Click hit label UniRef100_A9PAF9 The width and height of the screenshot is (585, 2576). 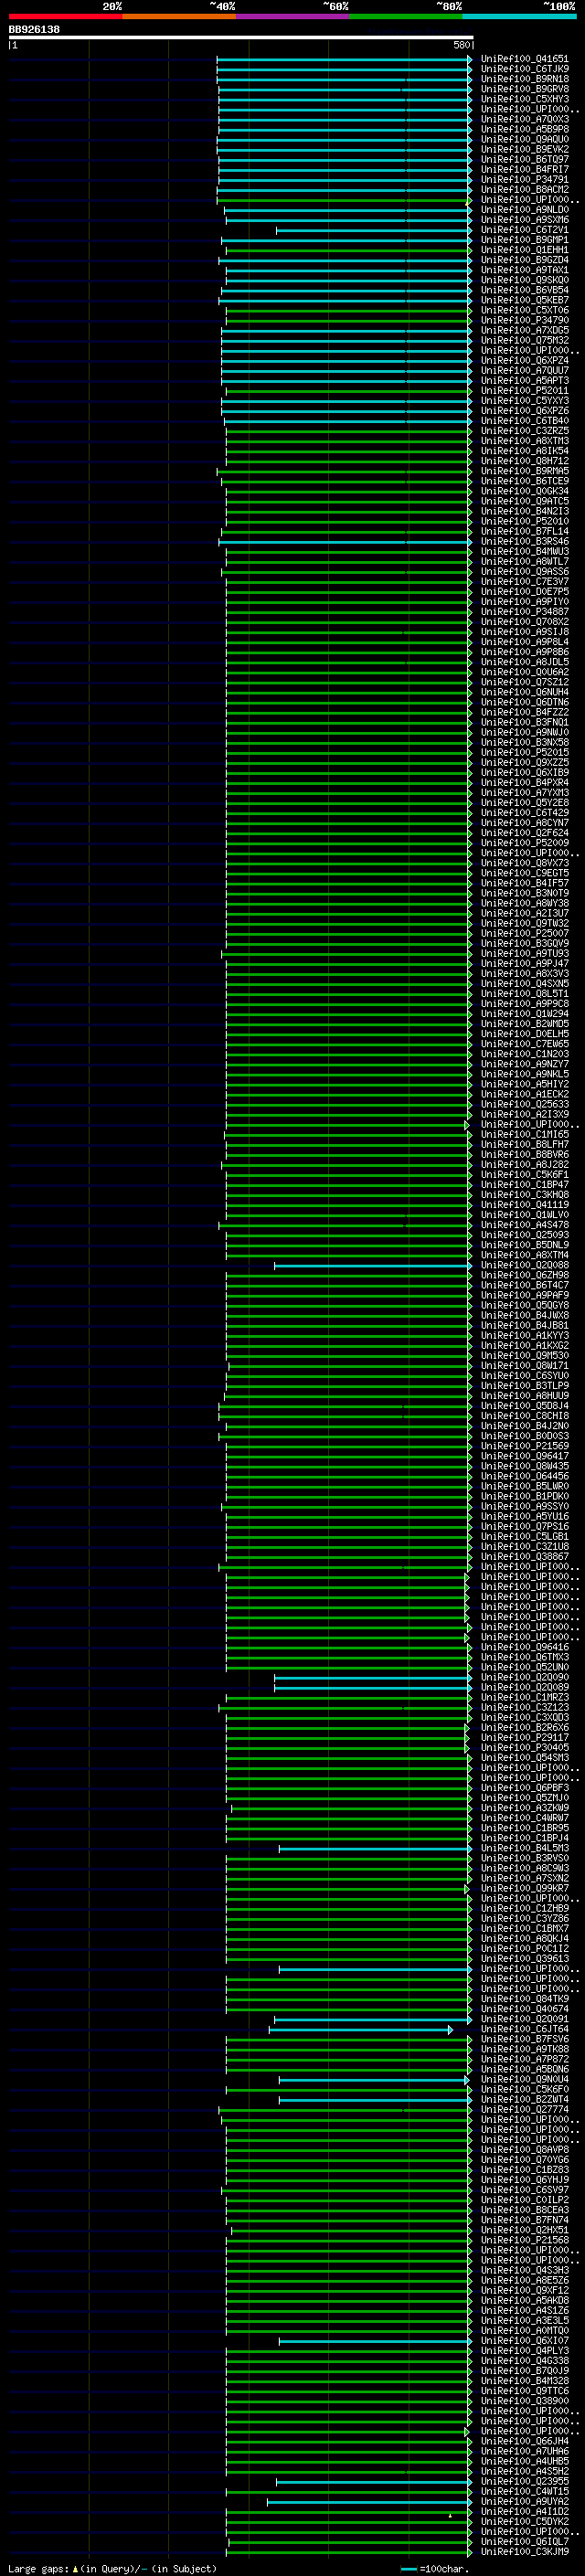[x=524, y=1295]
